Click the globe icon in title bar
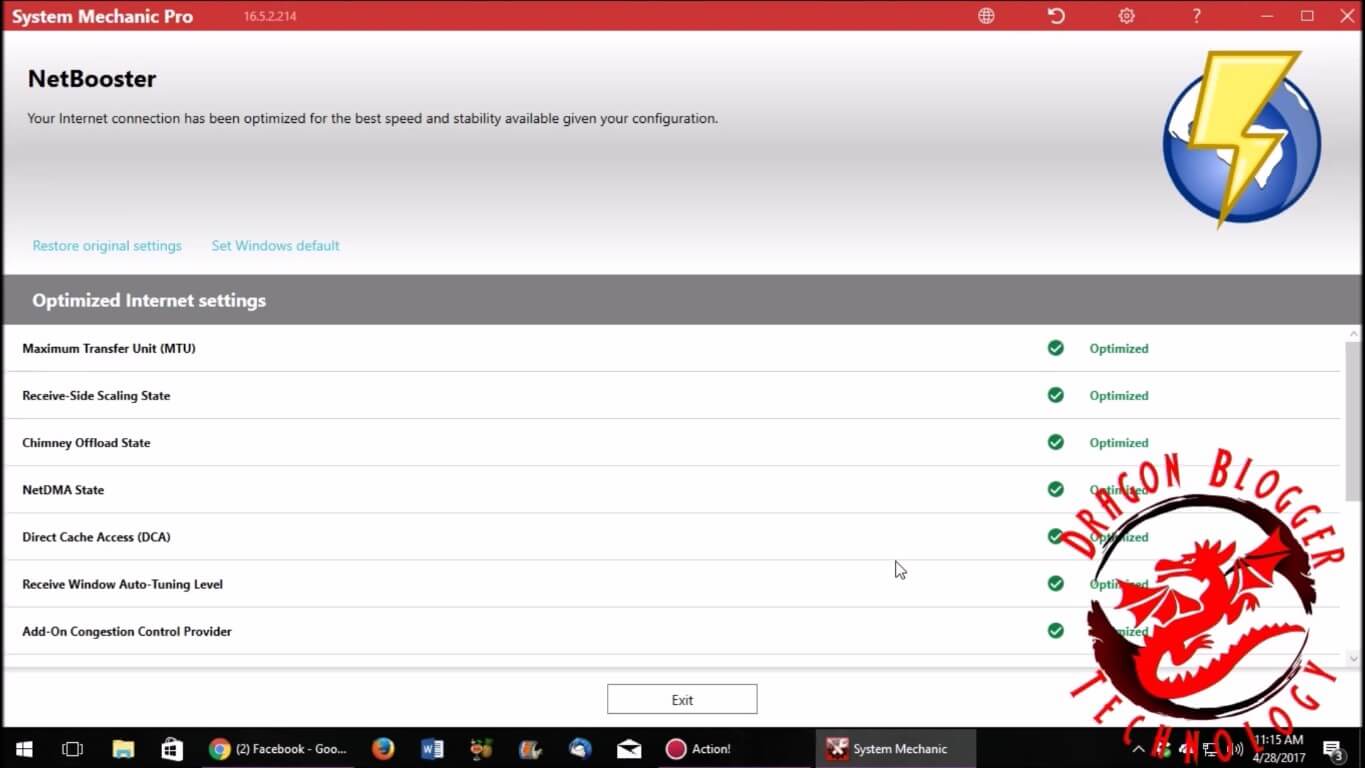This screenshot has height=768, width=1365. (986, 16)
